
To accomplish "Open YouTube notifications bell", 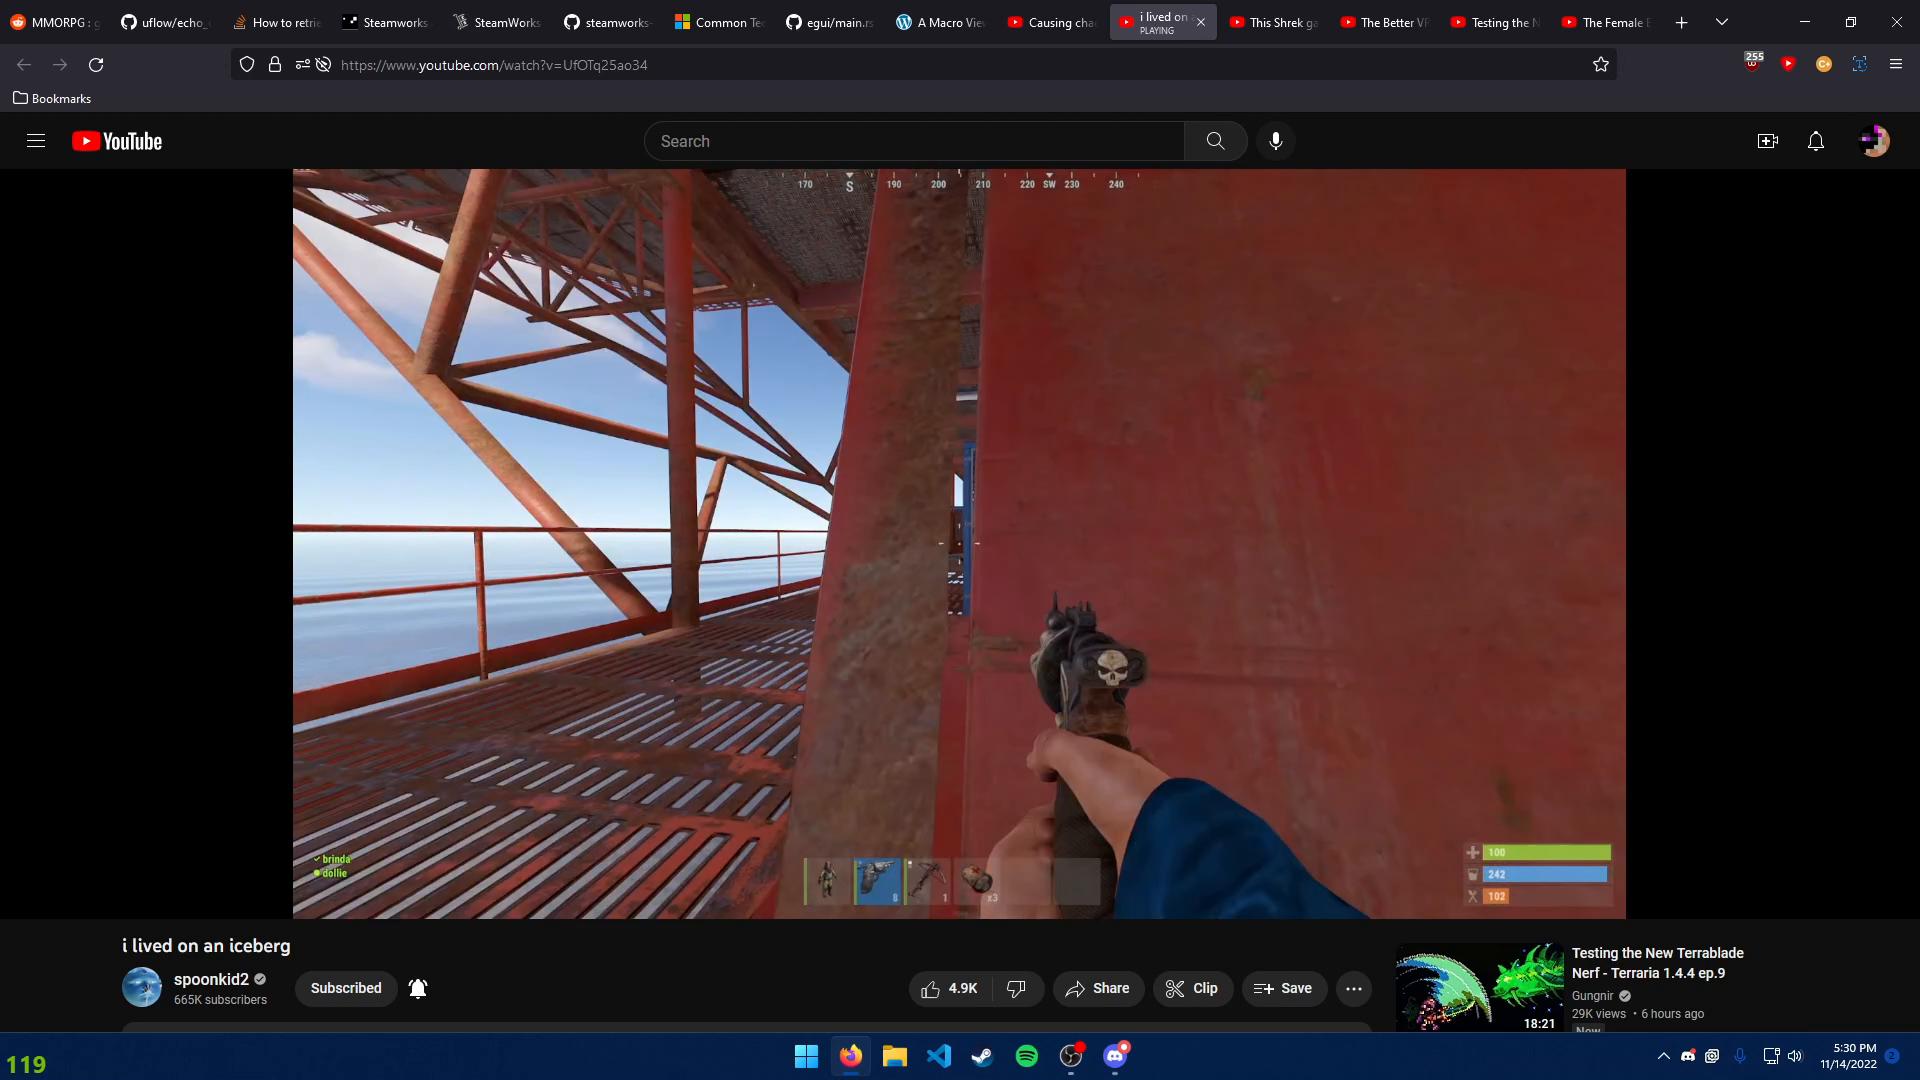I will [x=1816, y=141].
